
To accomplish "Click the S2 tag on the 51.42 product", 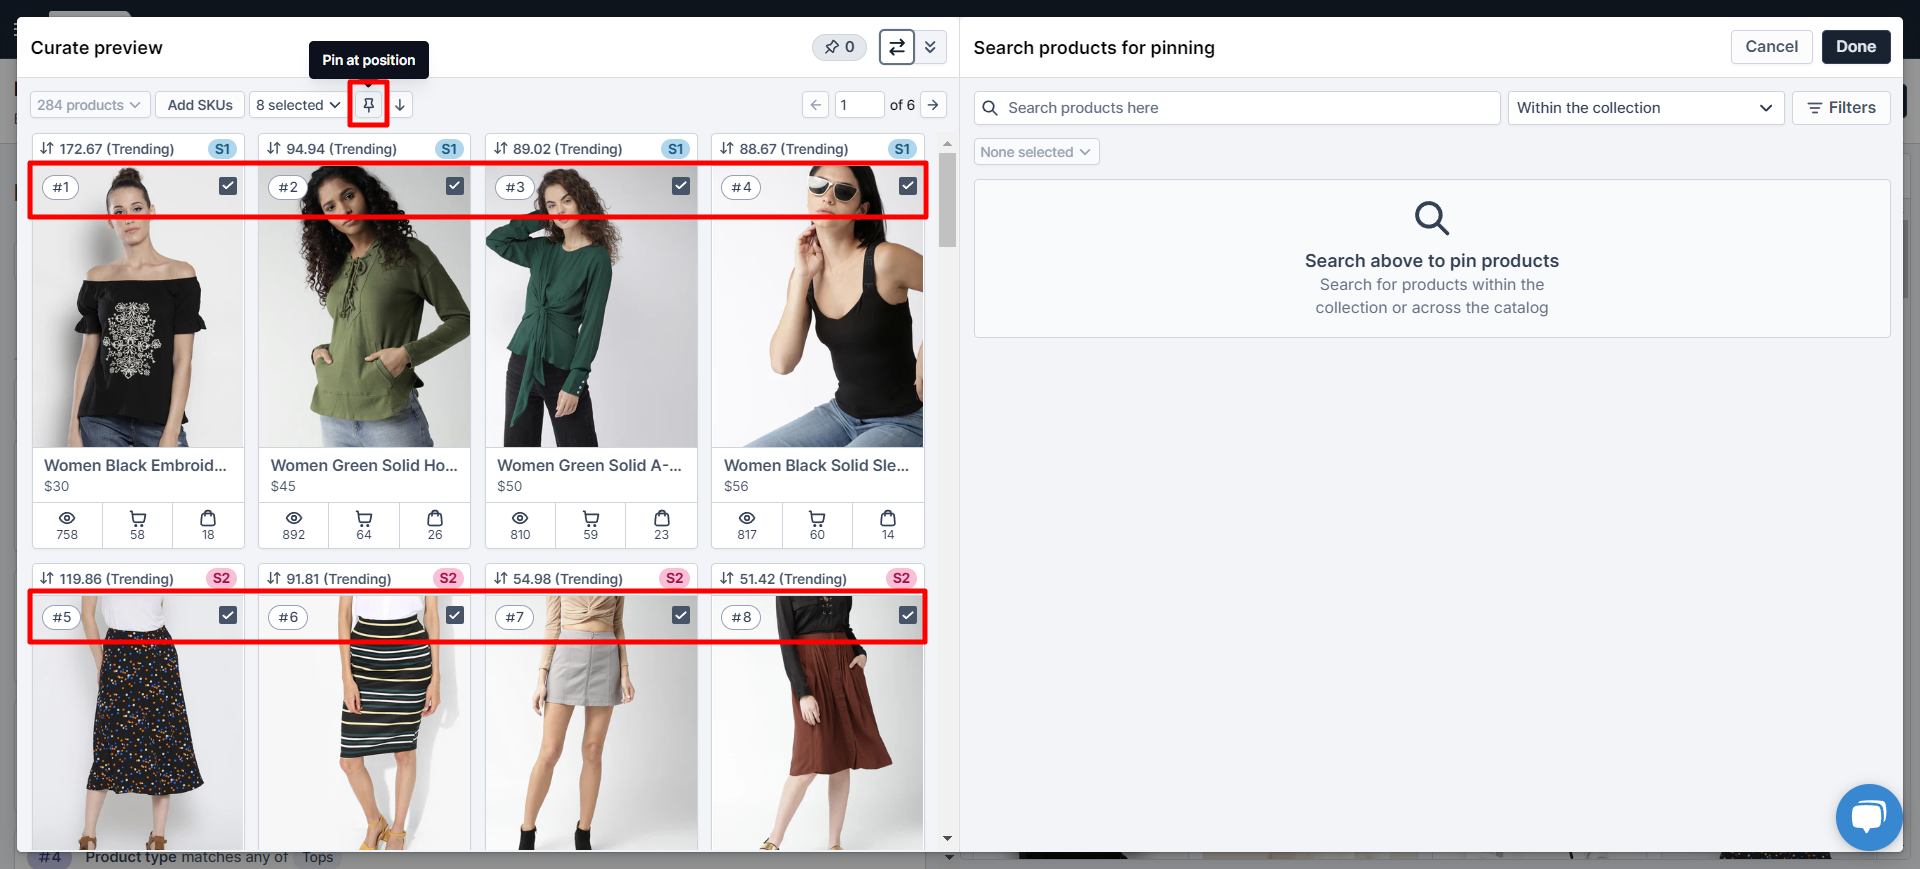I will pyautogui.click(x=901, y=578).
